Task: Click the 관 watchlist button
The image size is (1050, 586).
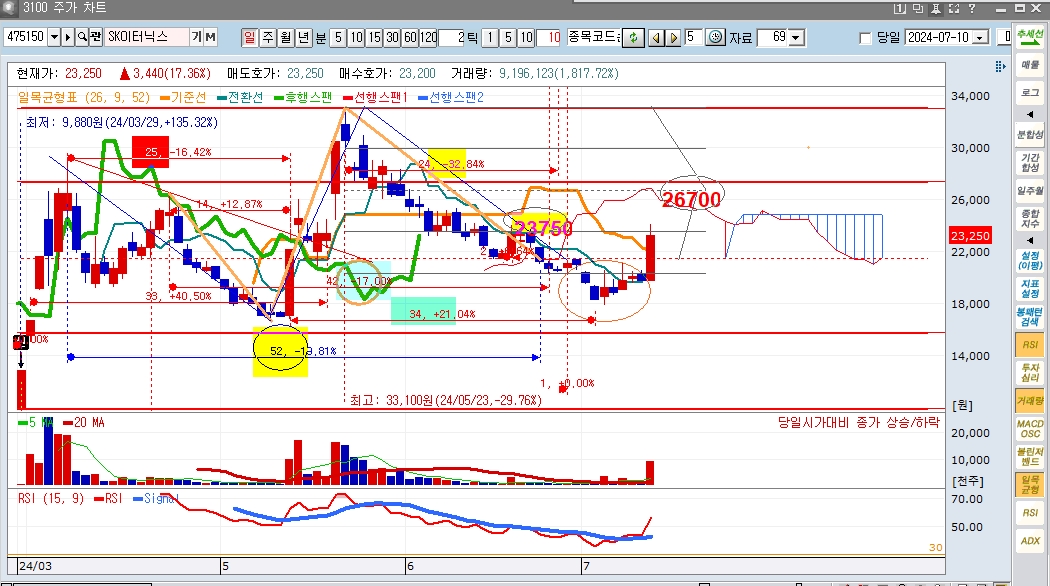Action: click(96, 37)
